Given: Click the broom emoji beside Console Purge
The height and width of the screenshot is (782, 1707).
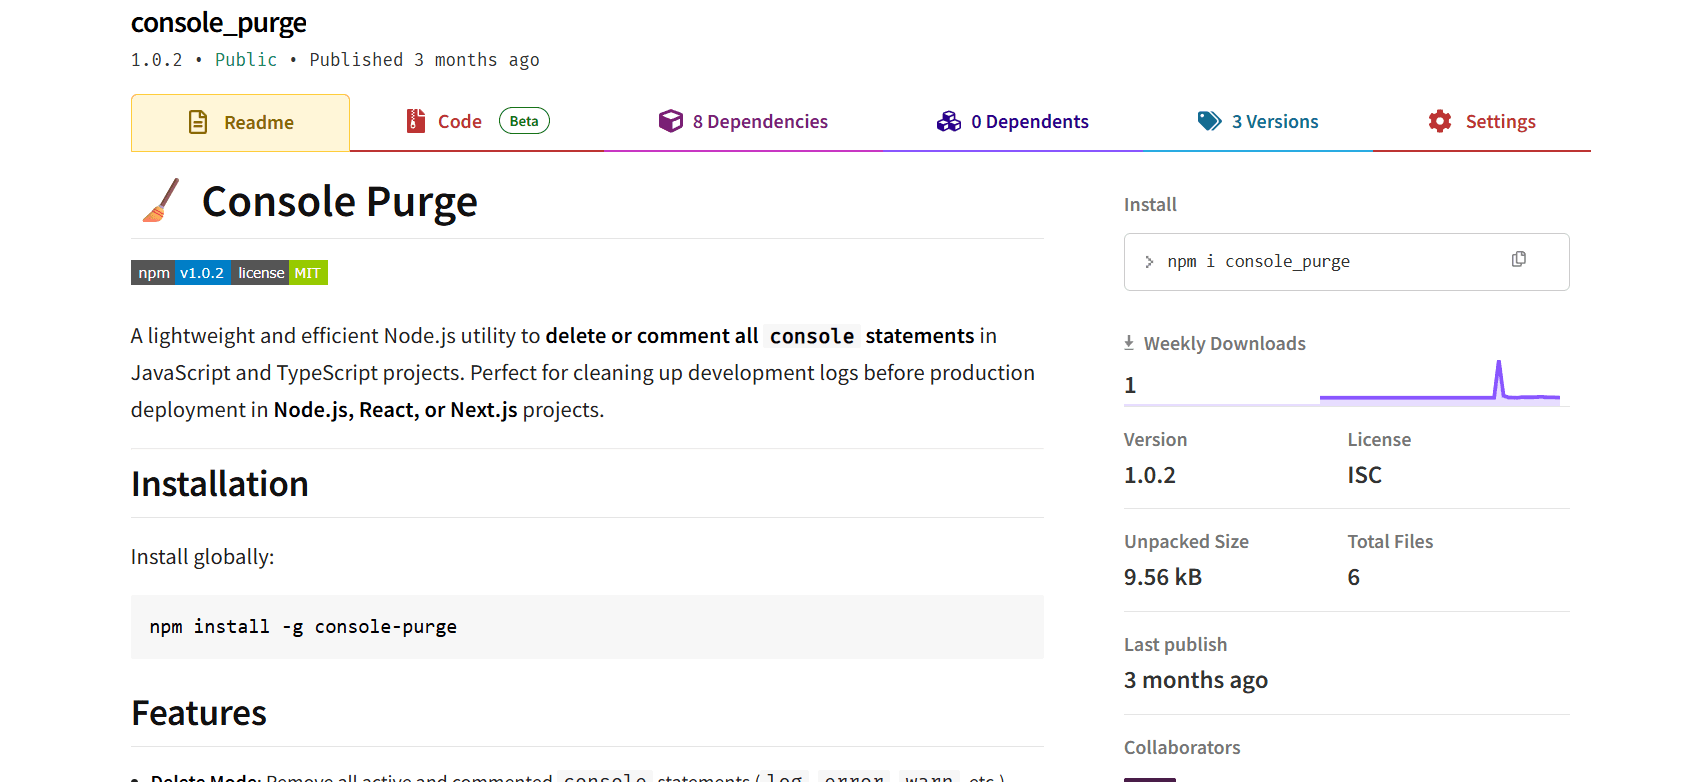Looking at the screenshot, I should click(161, 201).
